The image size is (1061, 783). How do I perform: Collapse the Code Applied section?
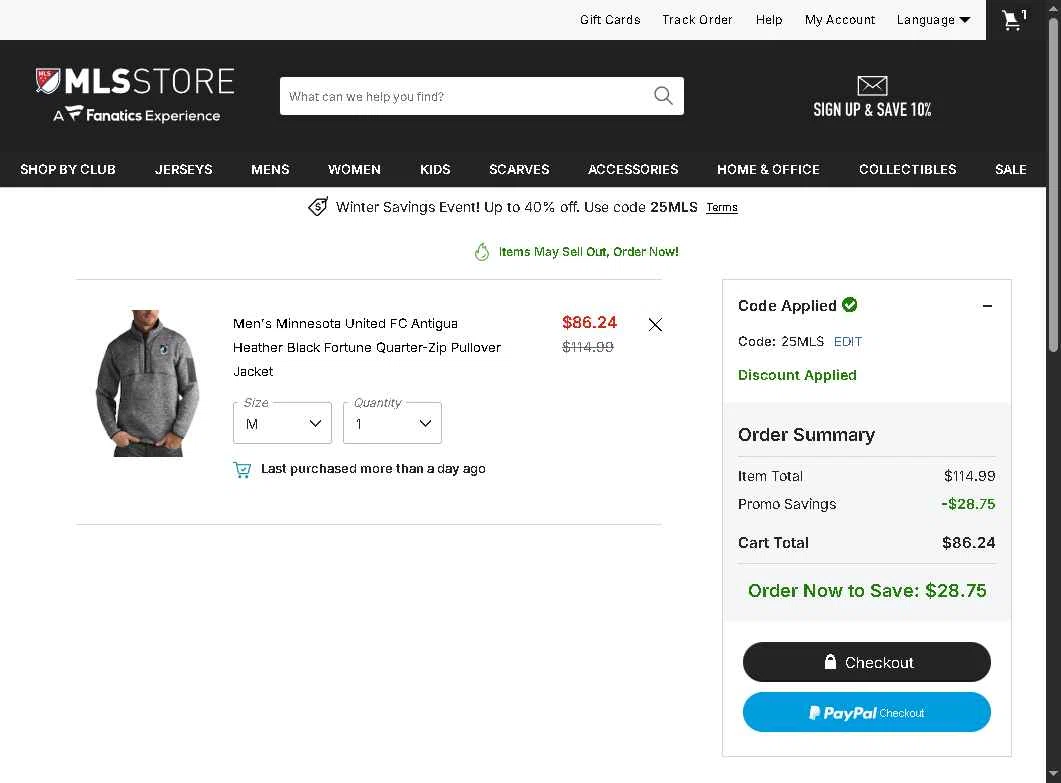point(987,306)
